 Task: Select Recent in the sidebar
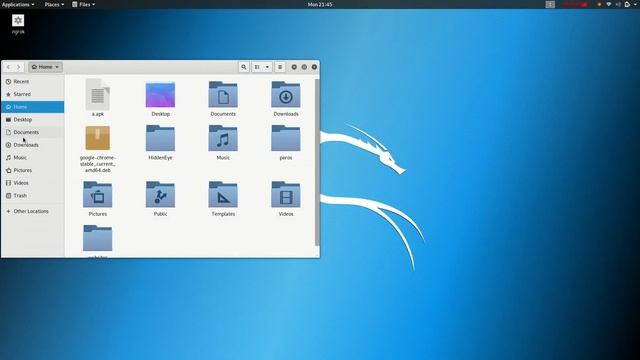(33, 82)
